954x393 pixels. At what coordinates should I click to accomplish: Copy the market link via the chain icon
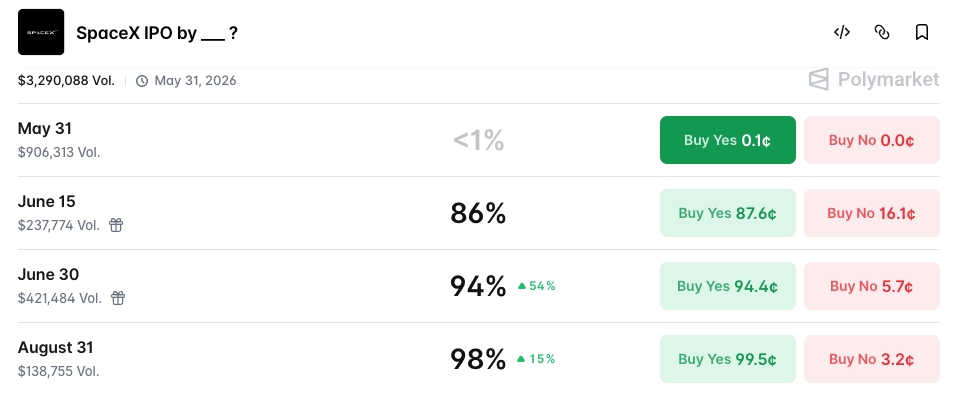[882, 32]
